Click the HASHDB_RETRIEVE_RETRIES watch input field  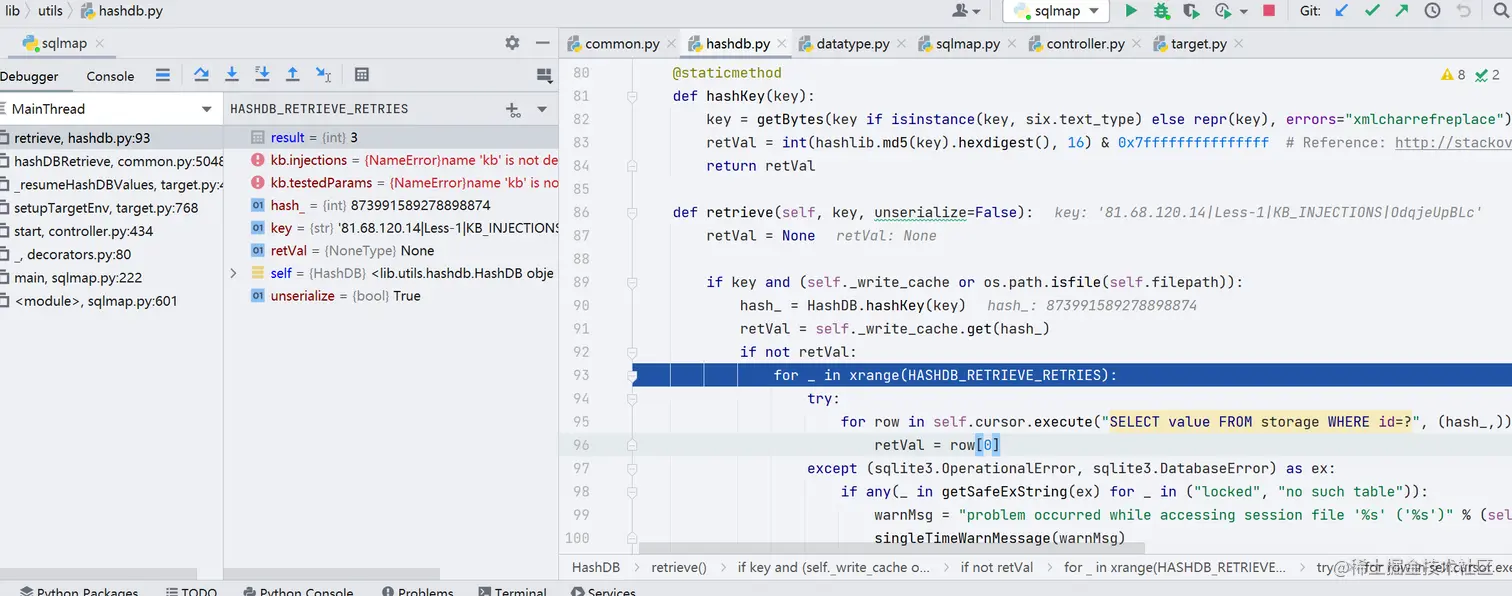pyautogui.click(x=360, y=109)
